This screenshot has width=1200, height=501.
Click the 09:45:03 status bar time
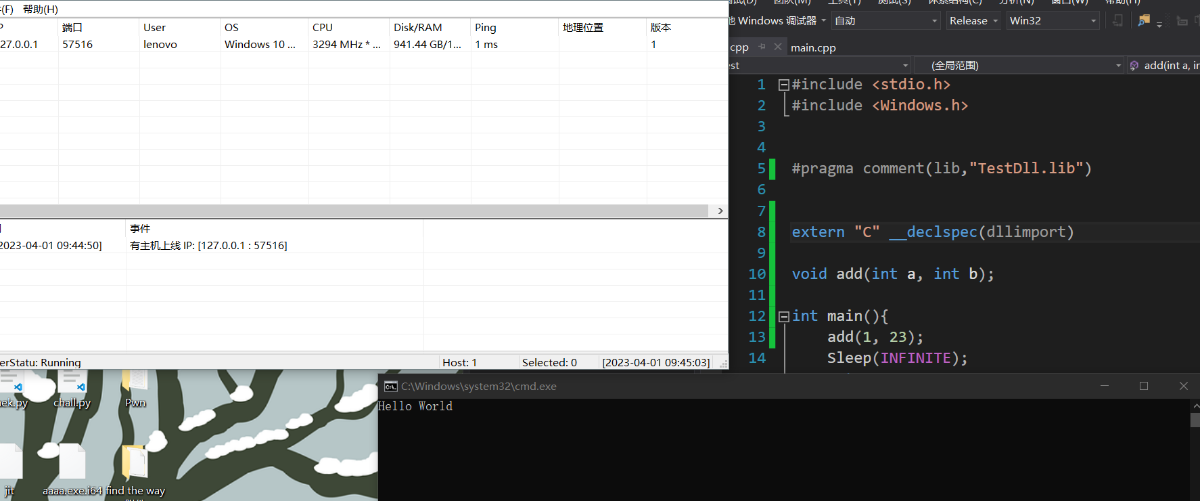pyautogui.click(x=656, y=362)
